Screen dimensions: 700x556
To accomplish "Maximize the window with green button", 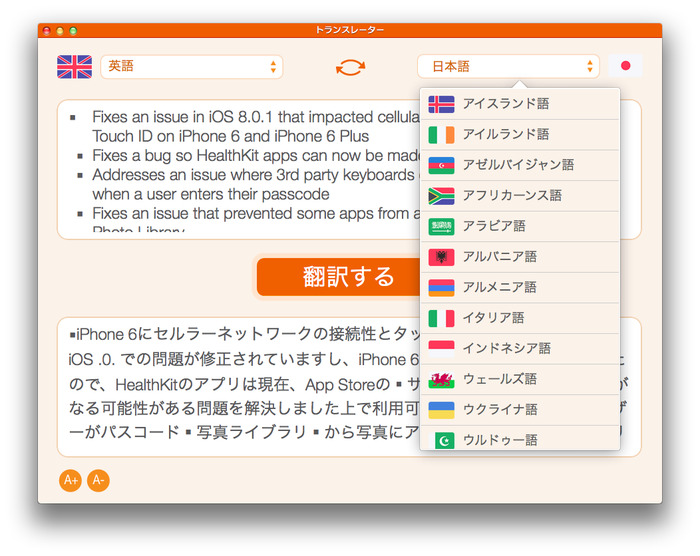I will tap(73, 30).
